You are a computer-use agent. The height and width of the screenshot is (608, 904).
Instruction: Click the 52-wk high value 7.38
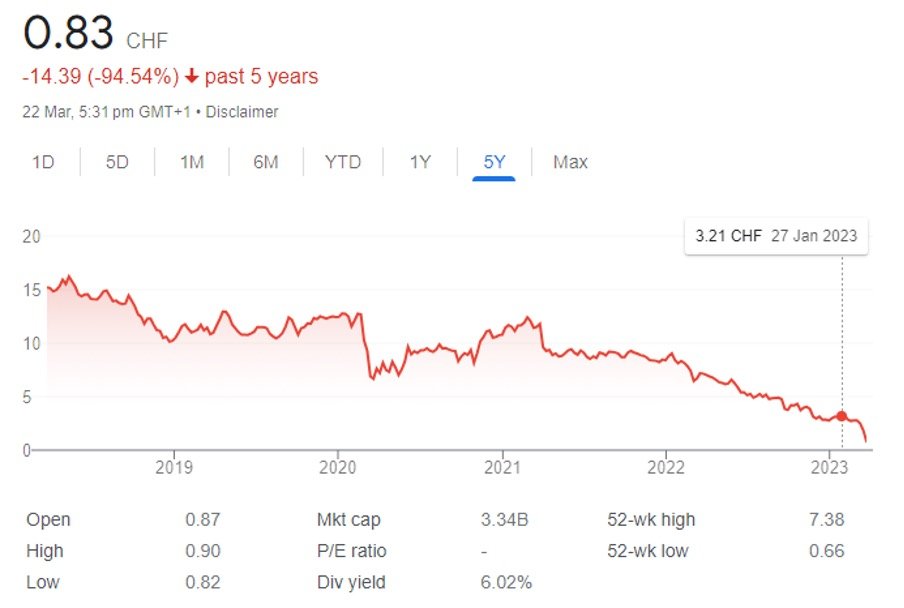[x=828, y=520]
